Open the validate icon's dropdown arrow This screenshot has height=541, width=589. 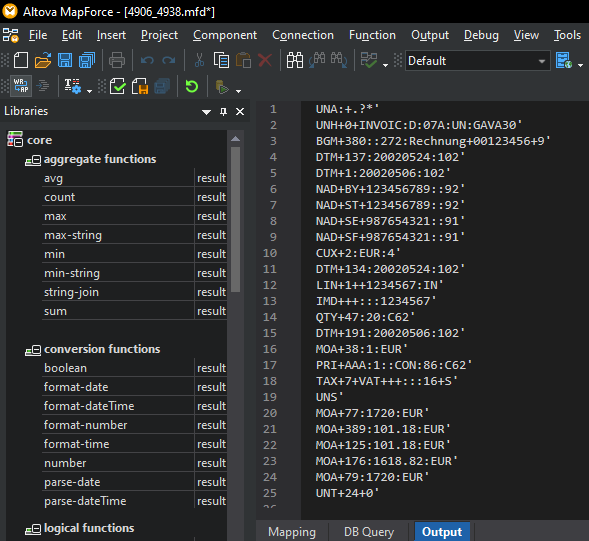[385, 65]
